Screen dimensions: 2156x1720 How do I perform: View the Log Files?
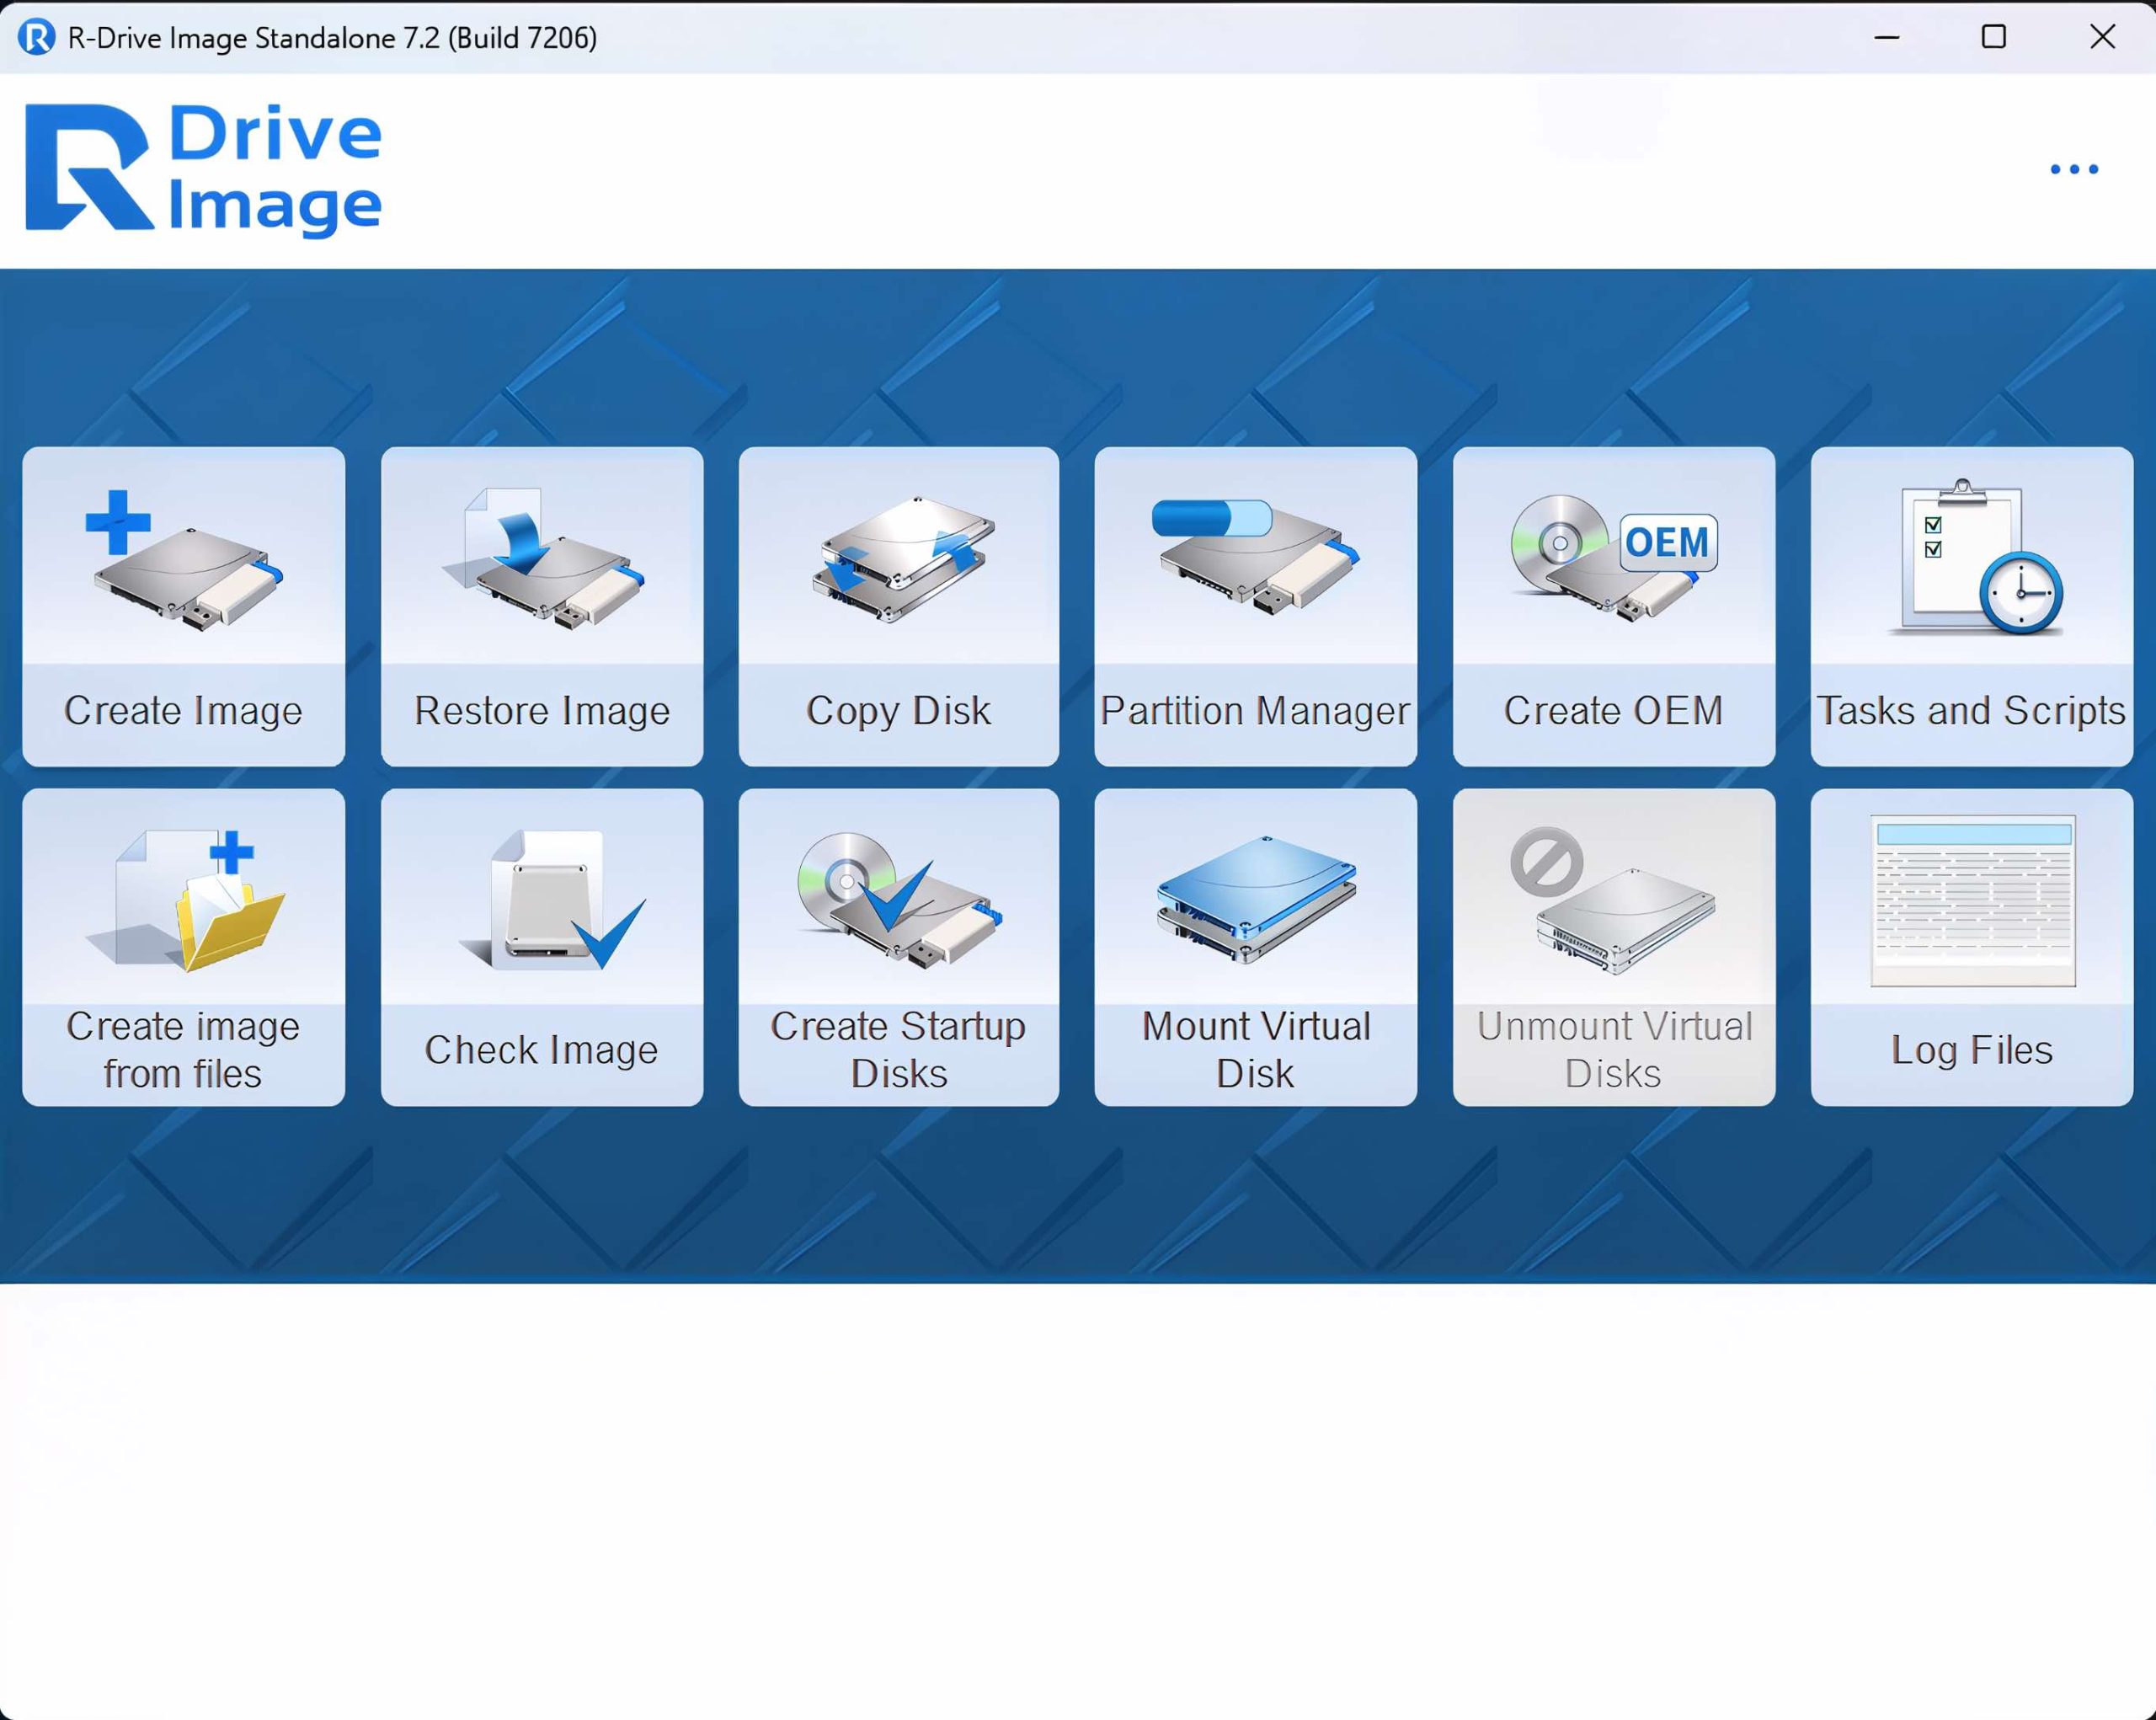tap(1972, 947)
